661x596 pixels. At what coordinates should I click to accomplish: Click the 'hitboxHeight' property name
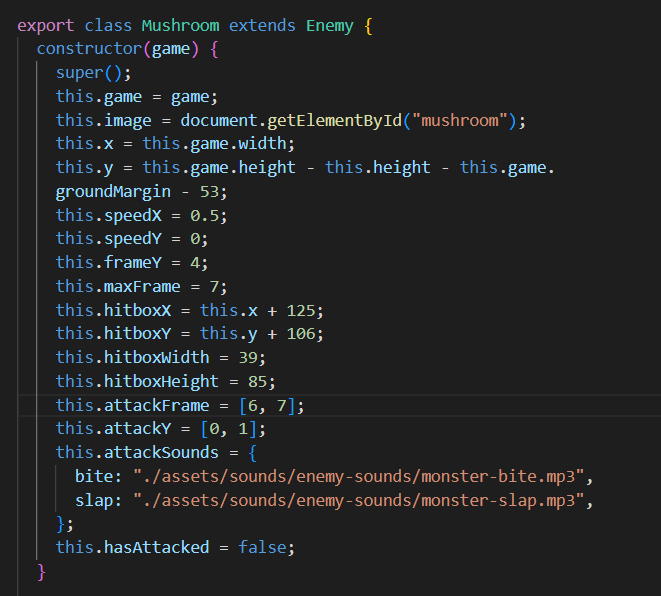coord(161,382)
